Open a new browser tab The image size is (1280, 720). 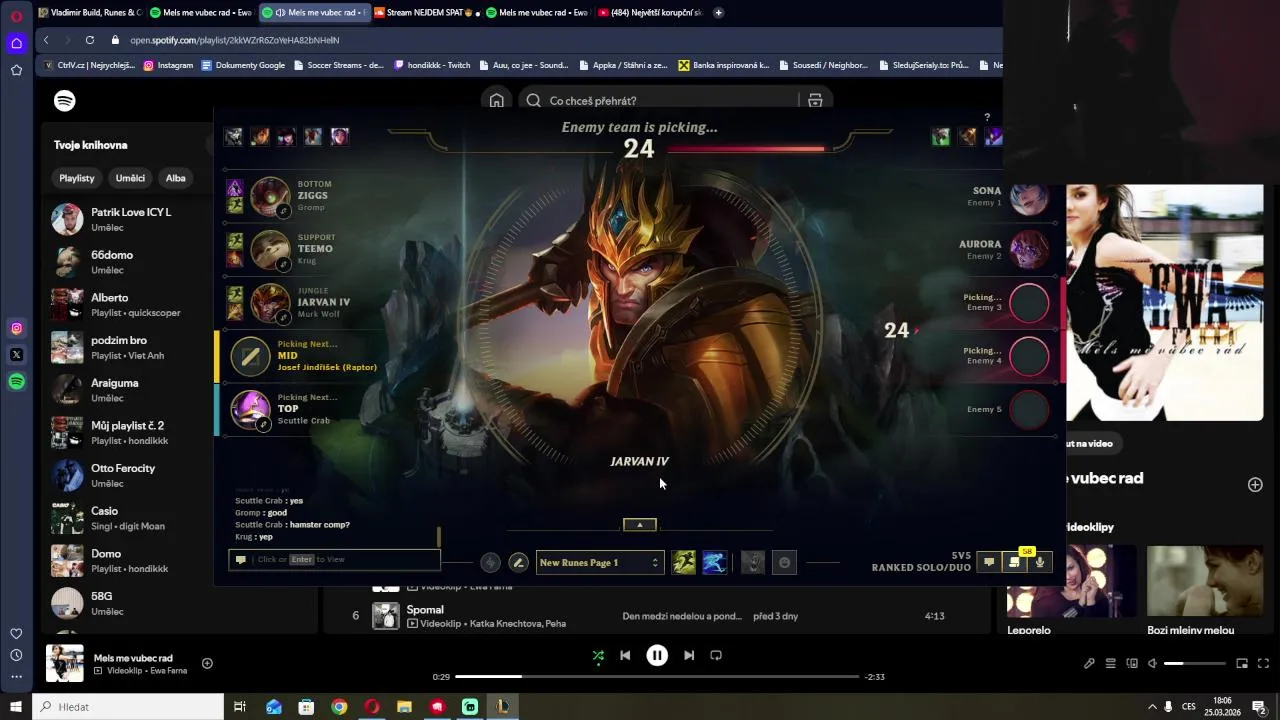point(718,12)
